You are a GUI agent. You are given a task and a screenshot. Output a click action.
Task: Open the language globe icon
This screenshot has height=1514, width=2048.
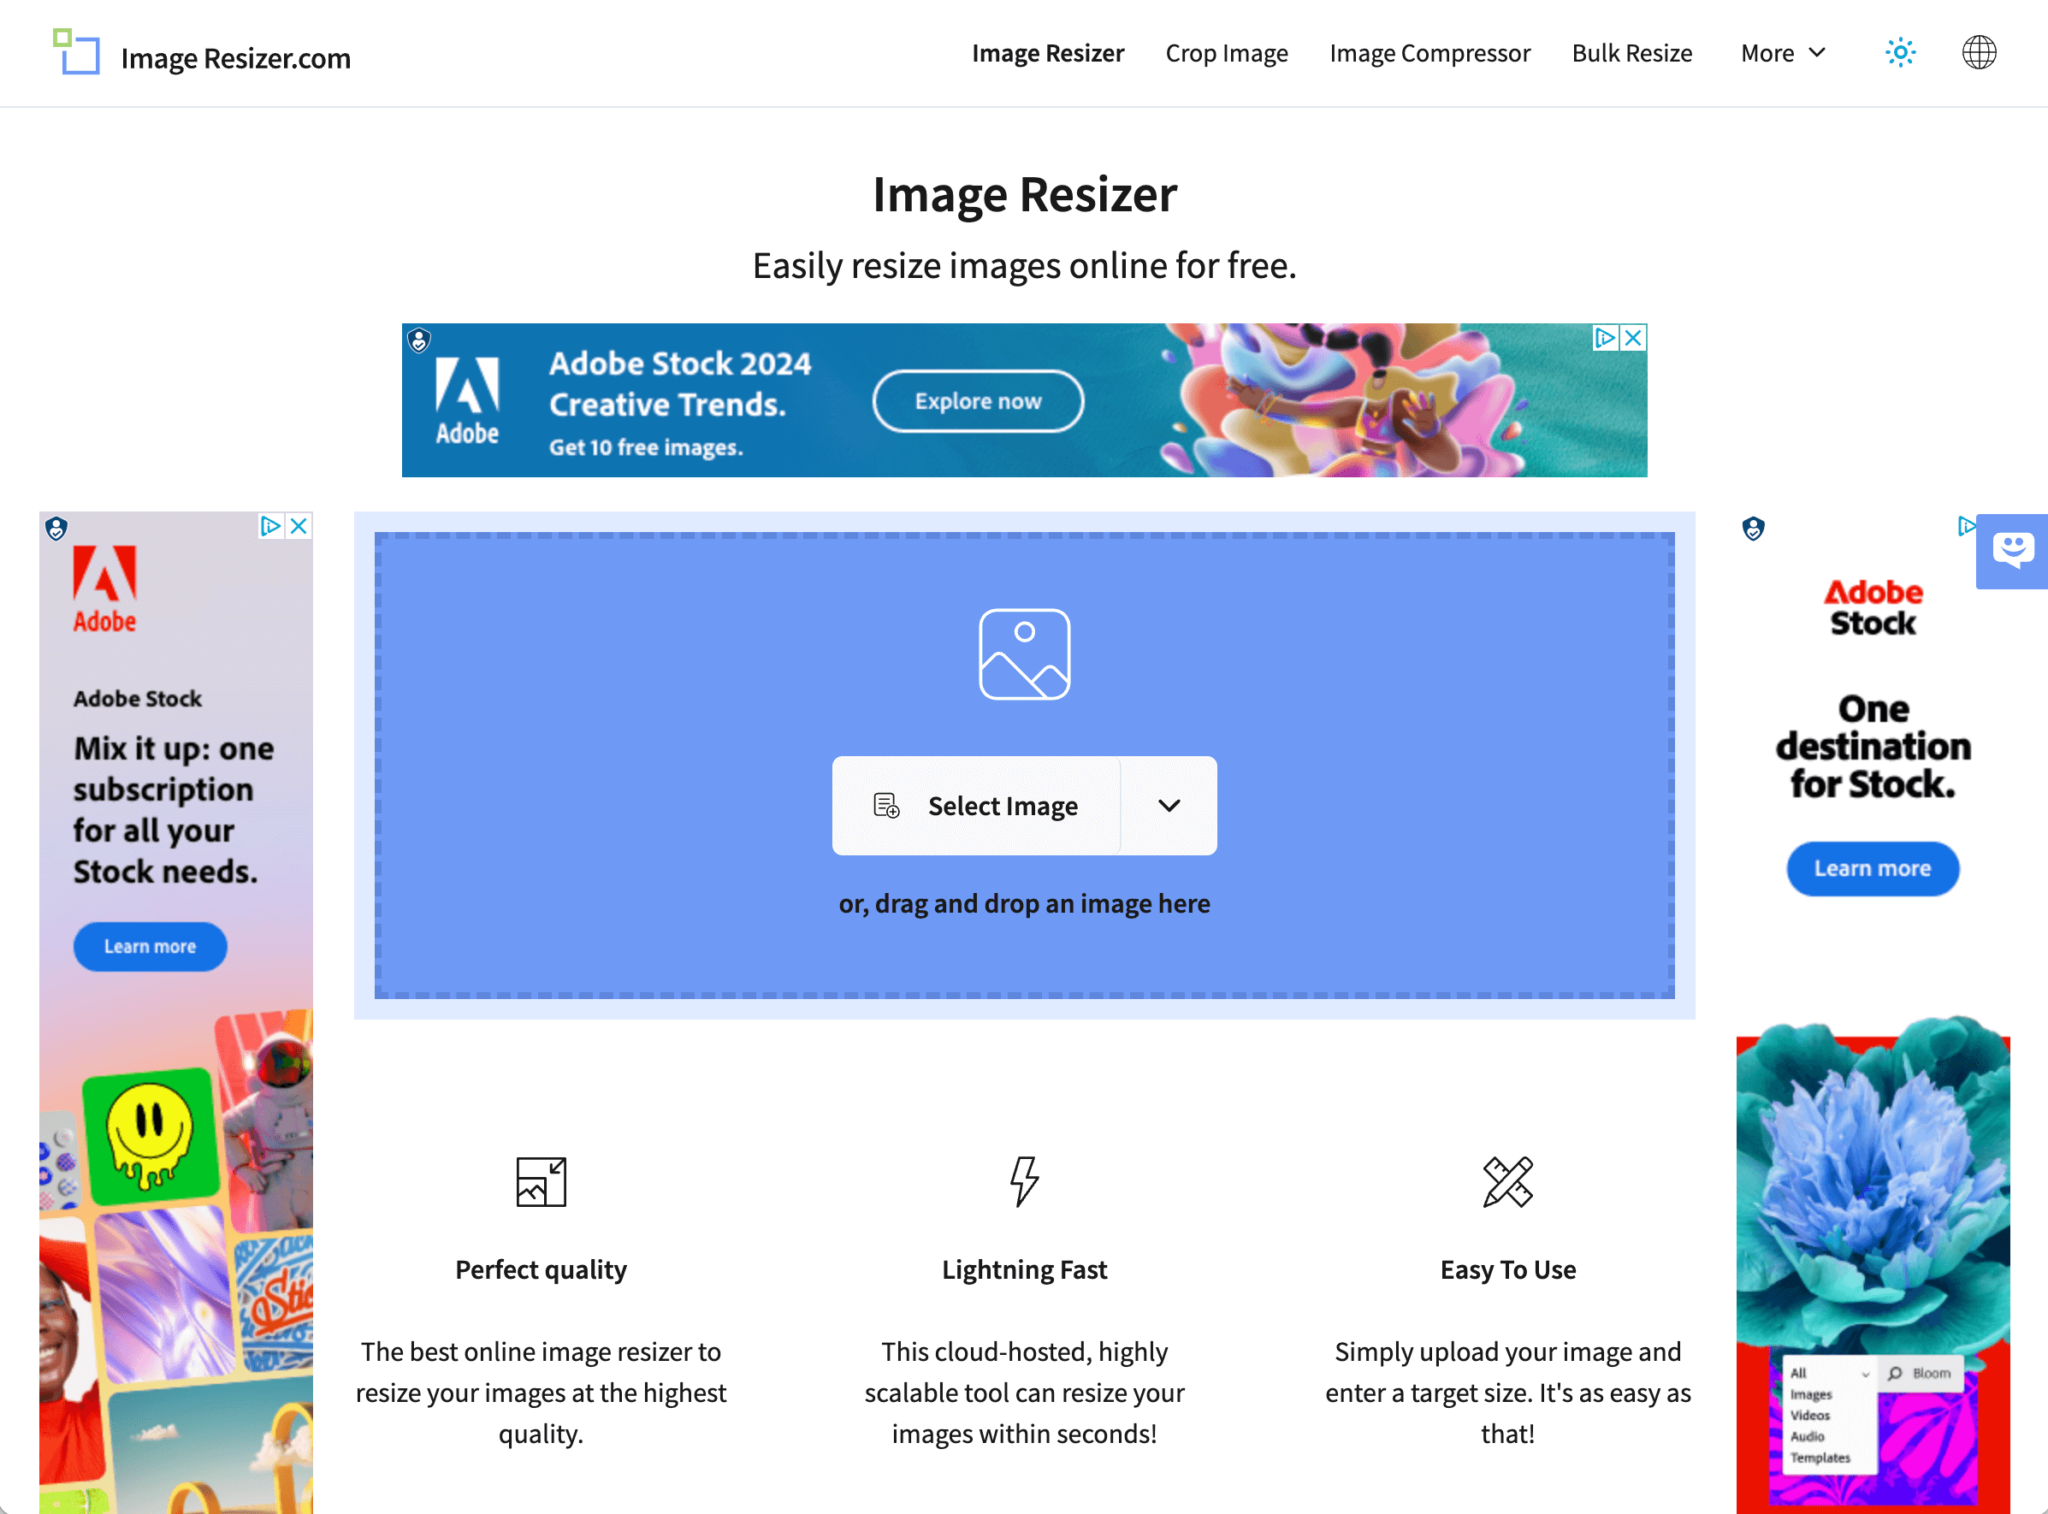point(1978,52)
